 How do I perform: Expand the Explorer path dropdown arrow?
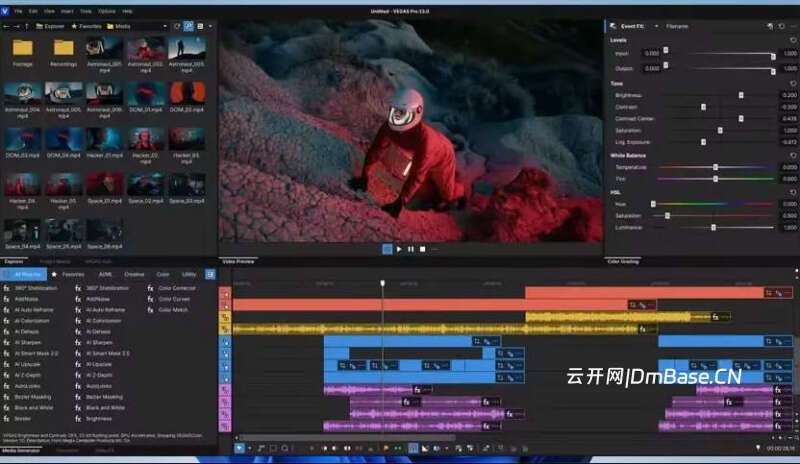pyautogui.click(x=164, y=26)
